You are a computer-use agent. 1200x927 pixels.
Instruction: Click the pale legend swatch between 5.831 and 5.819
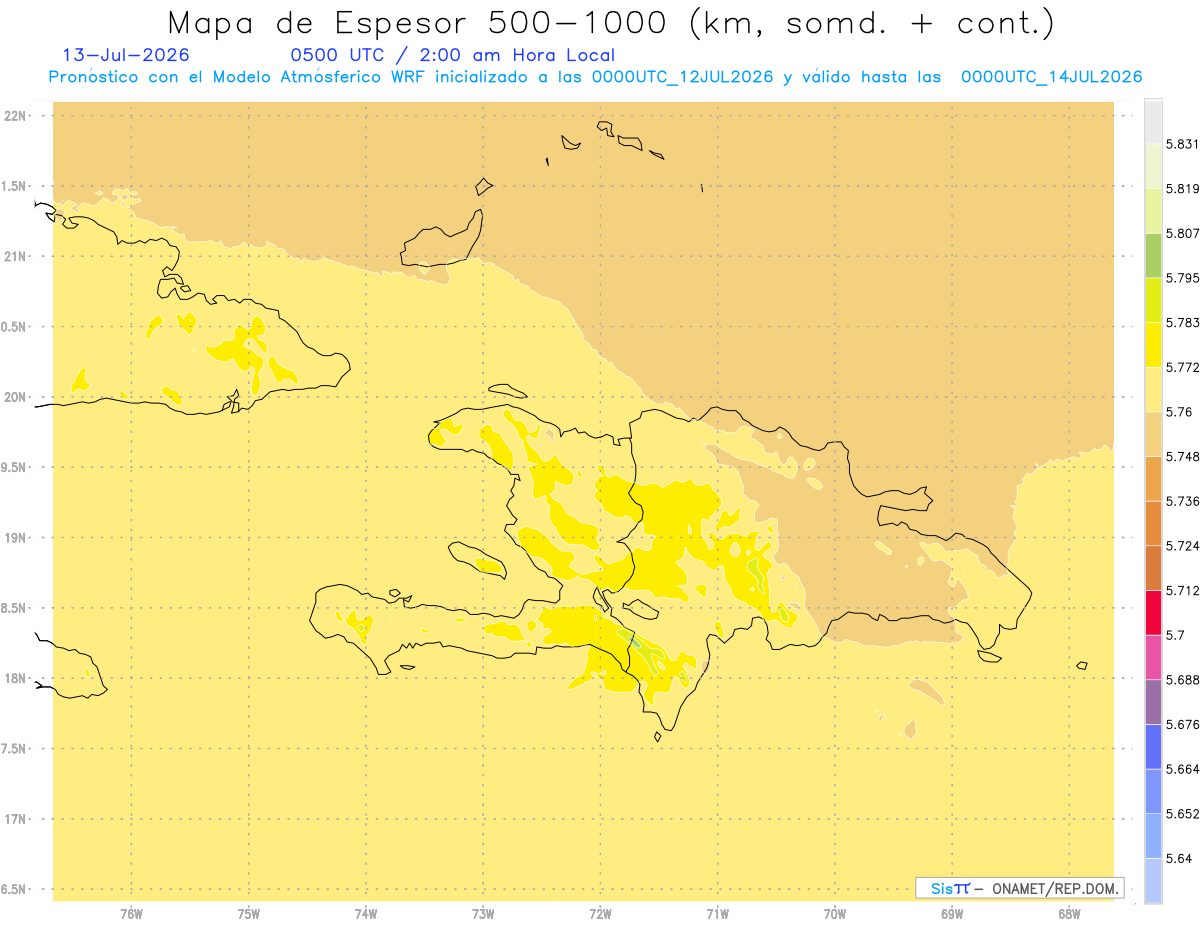coord(1153,165)
